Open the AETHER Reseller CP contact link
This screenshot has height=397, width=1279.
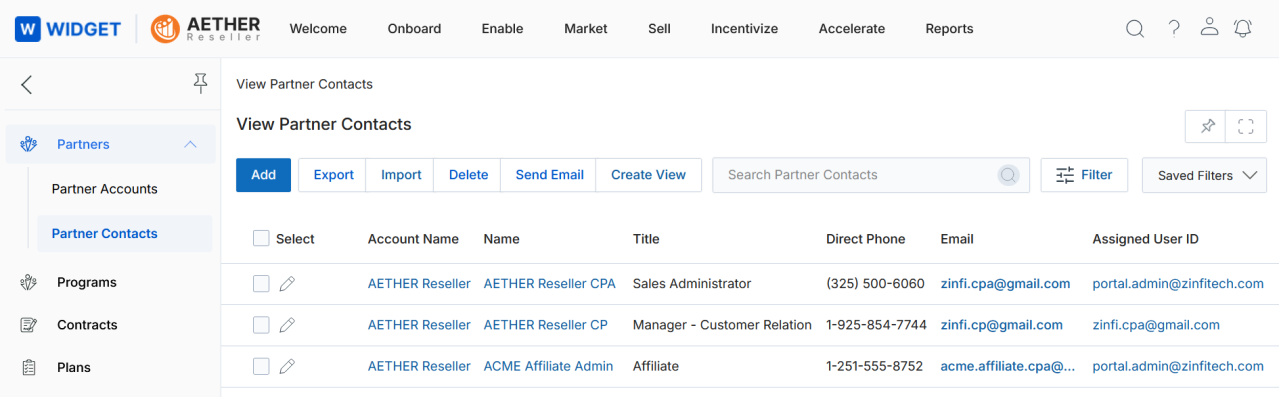pyautogui.click(x=545, y=325)
